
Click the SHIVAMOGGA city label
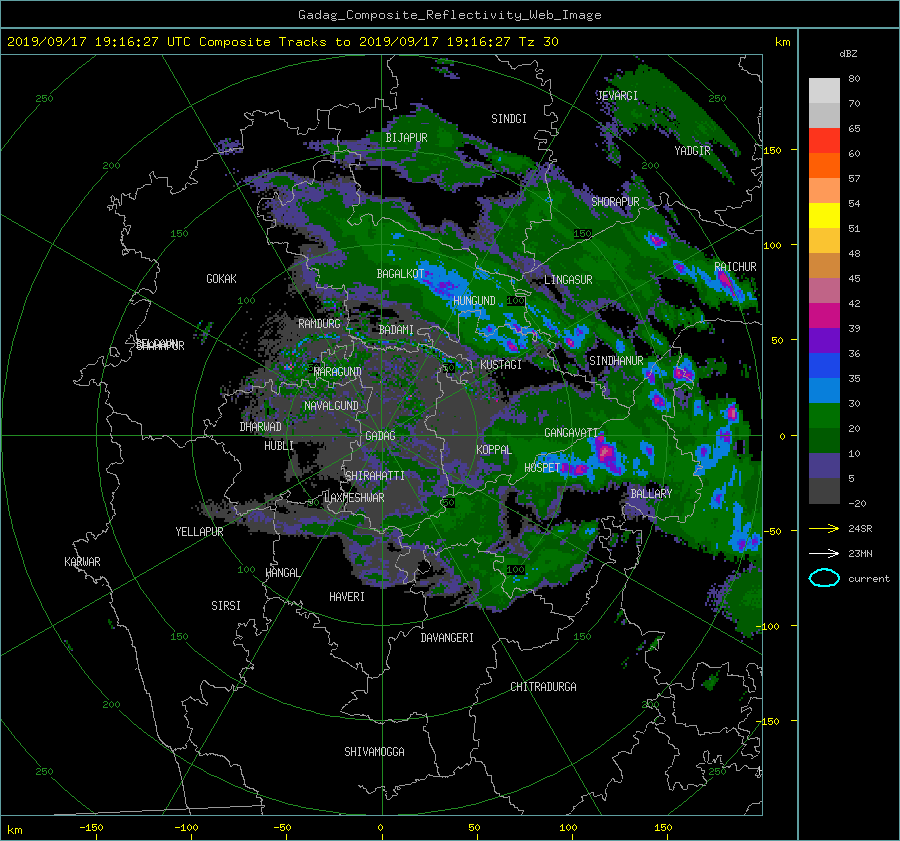pos(374,752)
